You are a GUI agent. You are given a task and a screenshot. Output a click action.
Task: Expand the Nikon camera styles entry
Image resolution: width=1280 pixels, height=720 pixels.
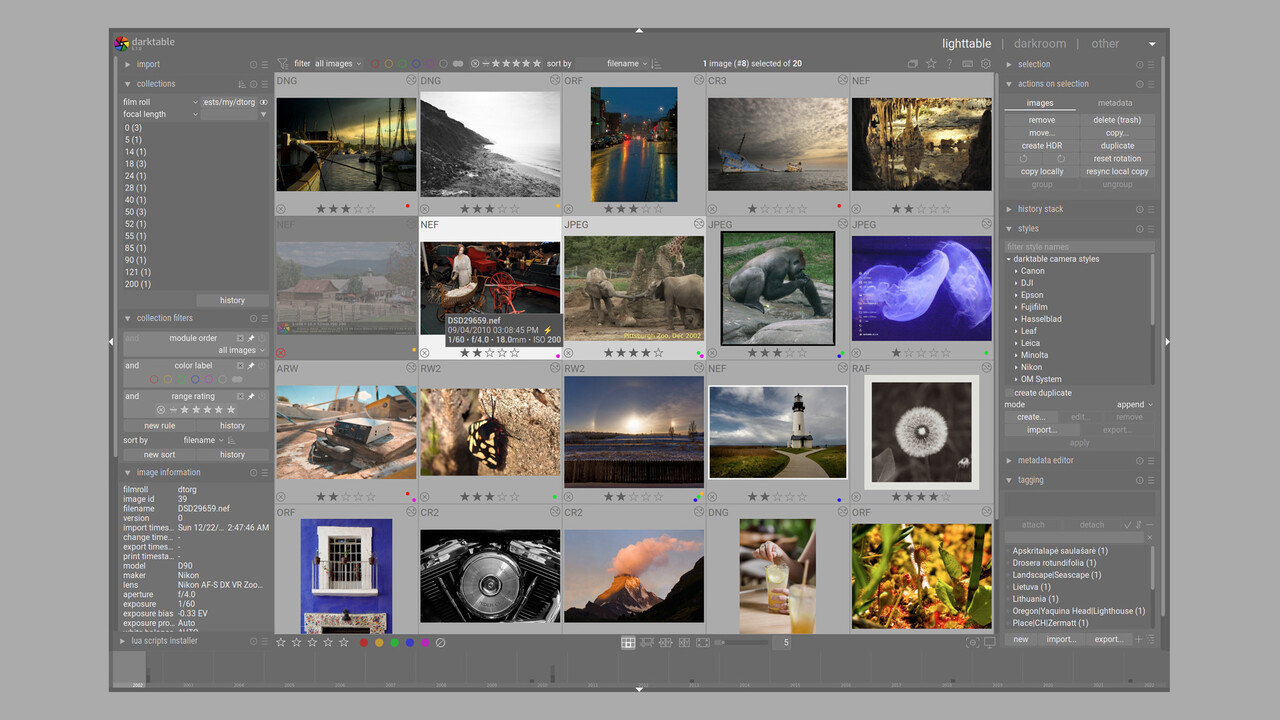pyautogui.click(x=1029, y=367)
